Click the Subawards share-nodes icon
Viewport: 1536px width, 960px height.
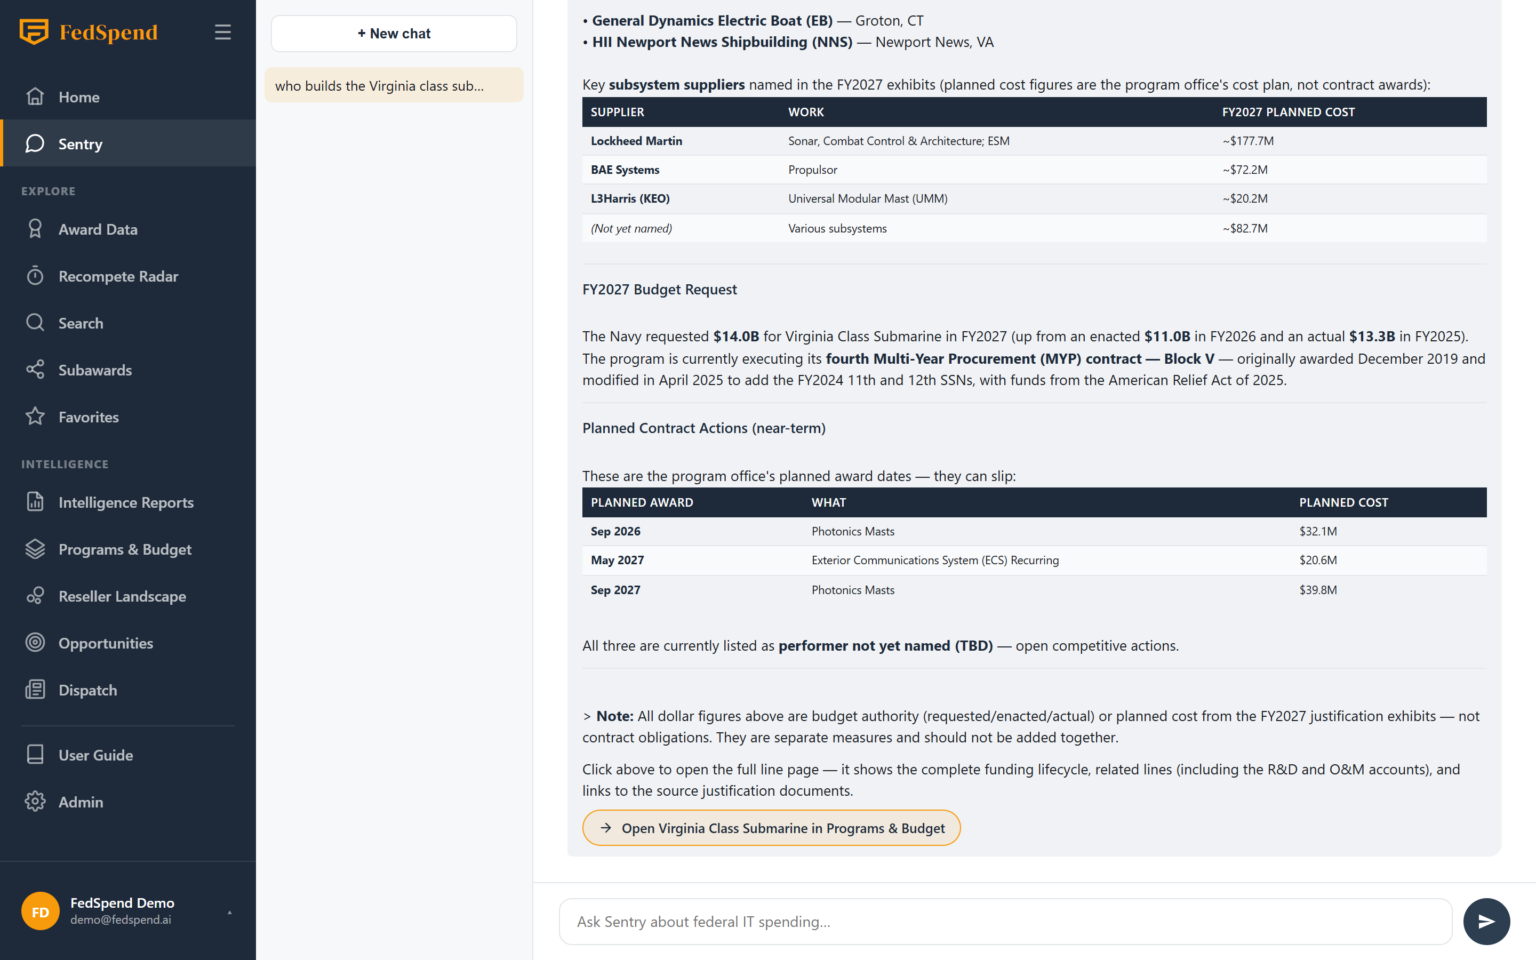(35, 370)
